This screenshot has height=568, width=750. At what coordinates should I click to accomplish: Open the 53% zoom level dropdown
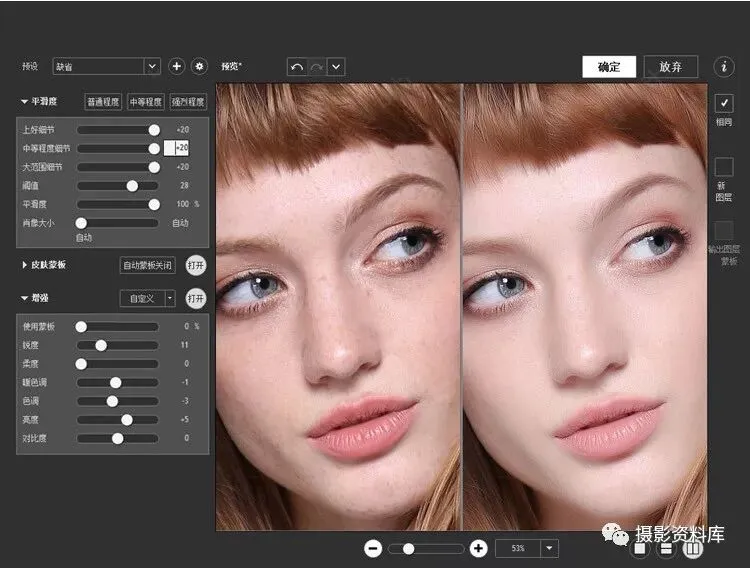tap(549, 548)
